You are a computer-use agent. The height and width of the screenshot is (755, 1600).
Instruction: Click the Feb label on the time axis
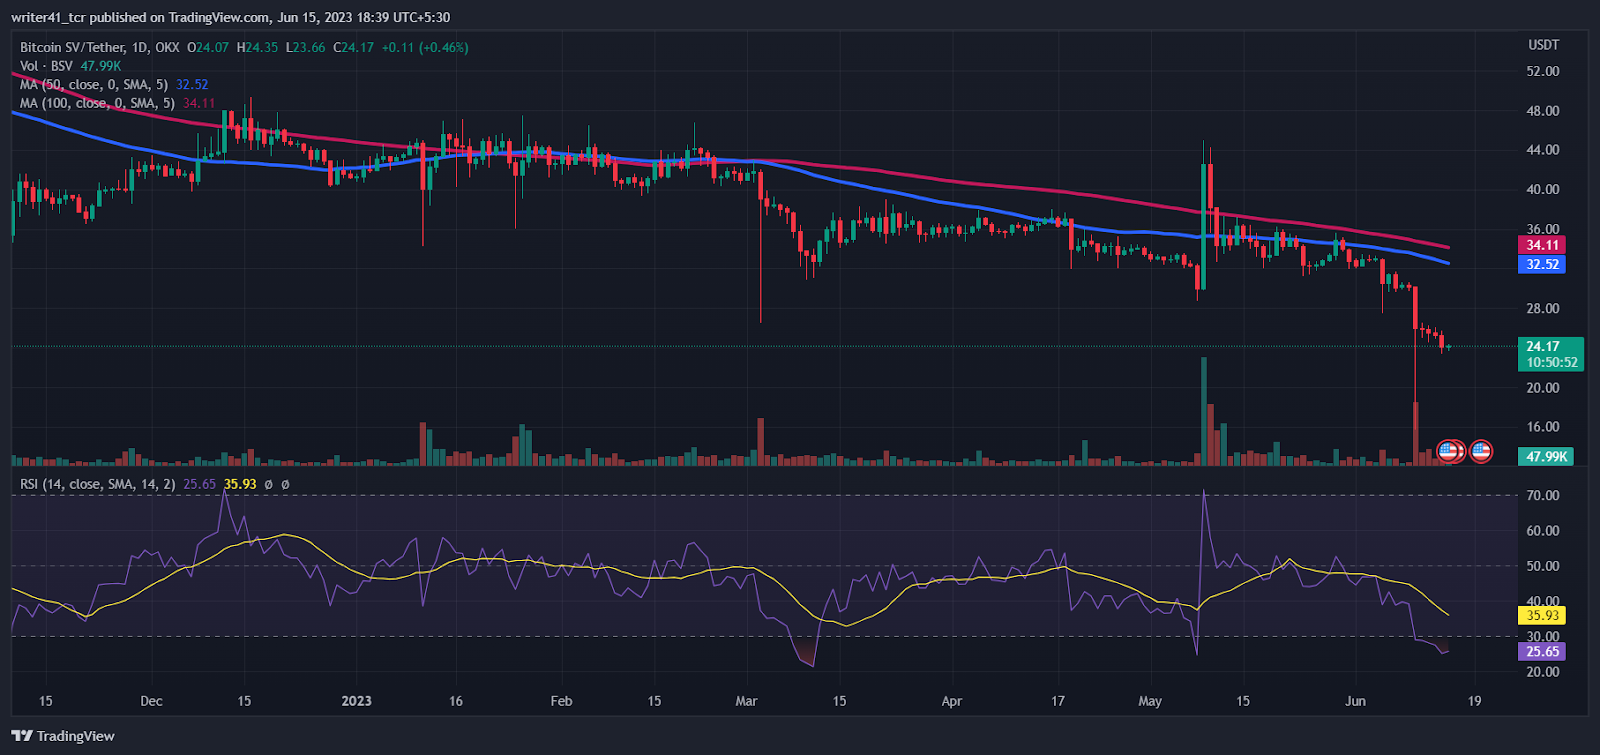coord(561,701)
